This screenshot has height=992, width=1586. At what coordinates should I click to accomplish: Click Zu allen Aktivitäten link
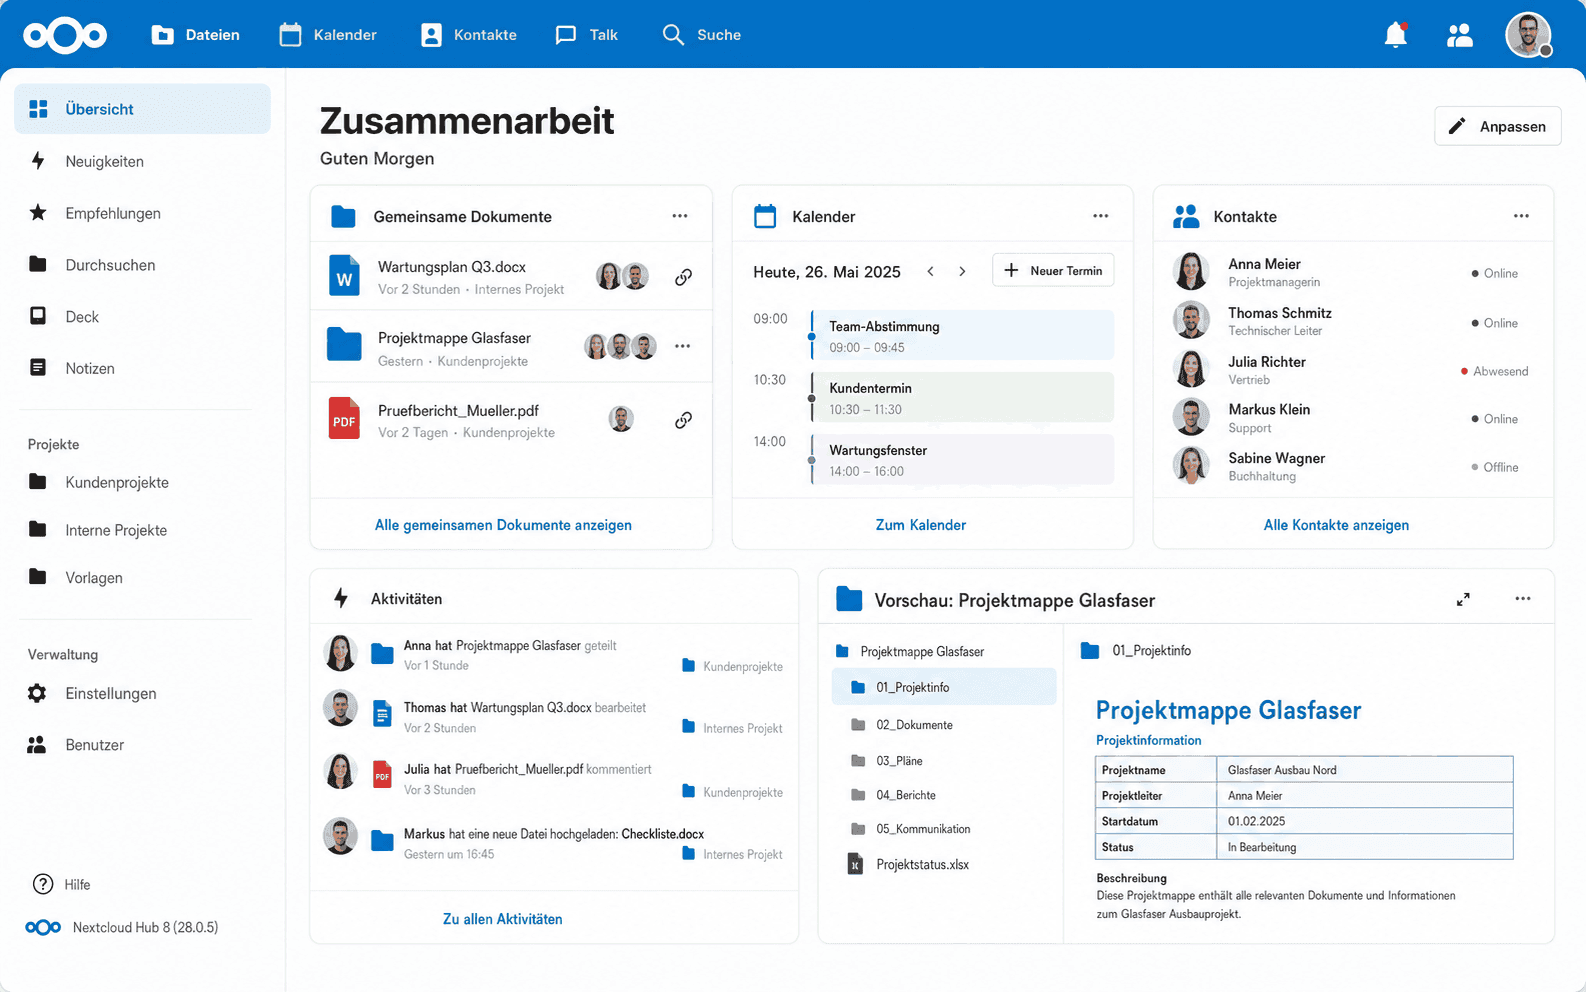click(503, 919)
